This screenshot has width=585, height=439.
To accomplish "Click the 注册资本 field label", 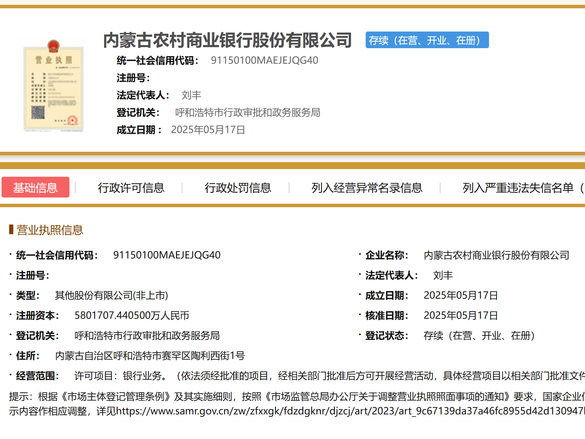I will (x=37, y=316).
